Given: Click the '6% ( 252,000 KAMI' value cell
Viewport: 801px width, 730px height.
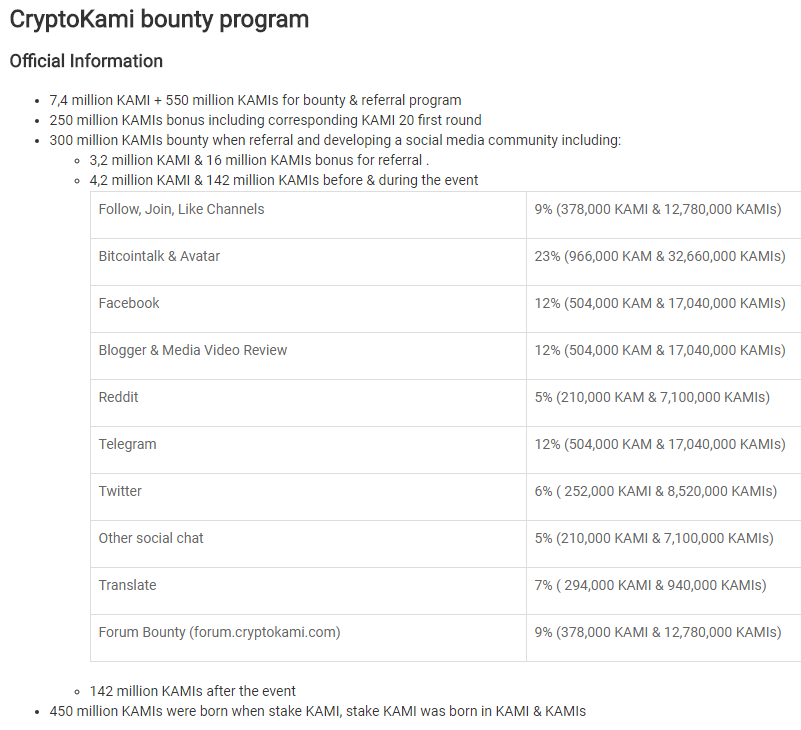Looking at the screenshot, I should tap(664, 497).
